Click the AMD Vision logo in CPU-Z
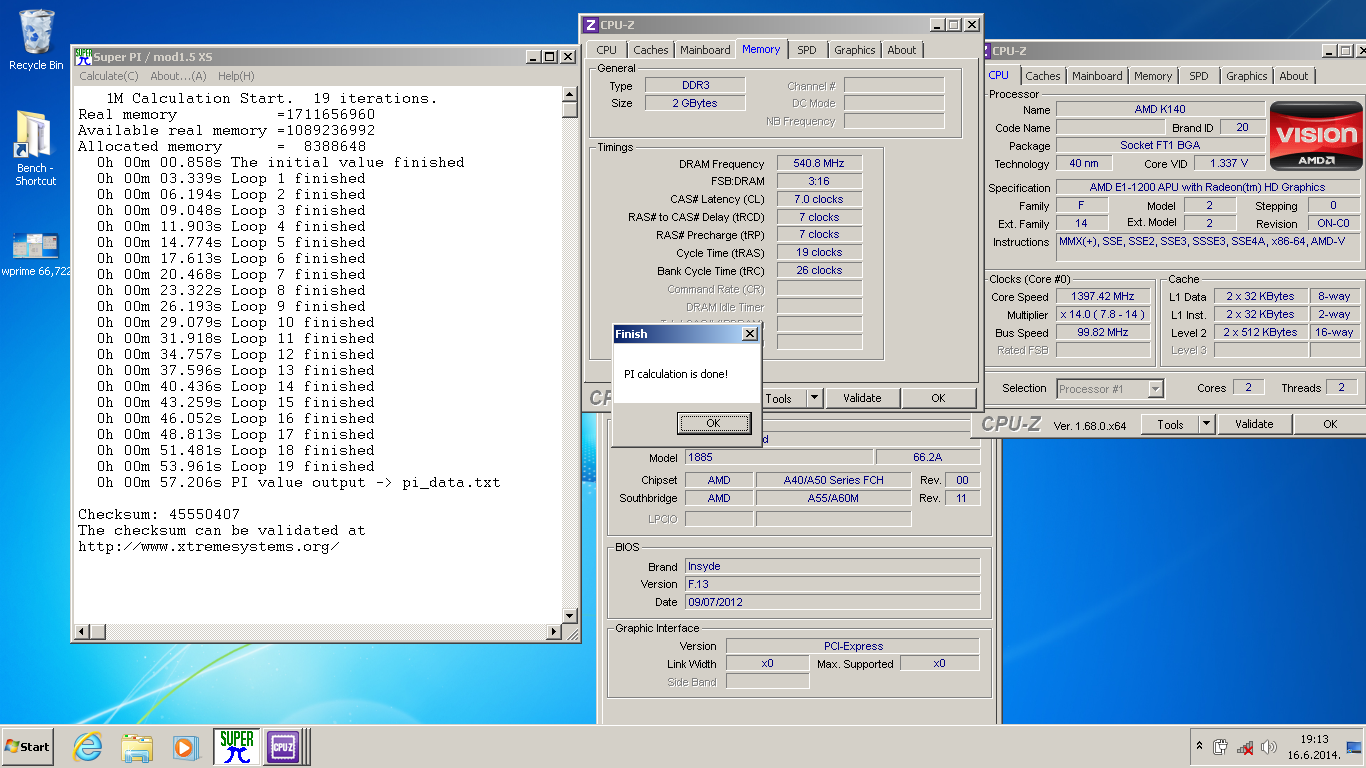This screenshot has width=1366, height=768. [x=1315, y=135]
